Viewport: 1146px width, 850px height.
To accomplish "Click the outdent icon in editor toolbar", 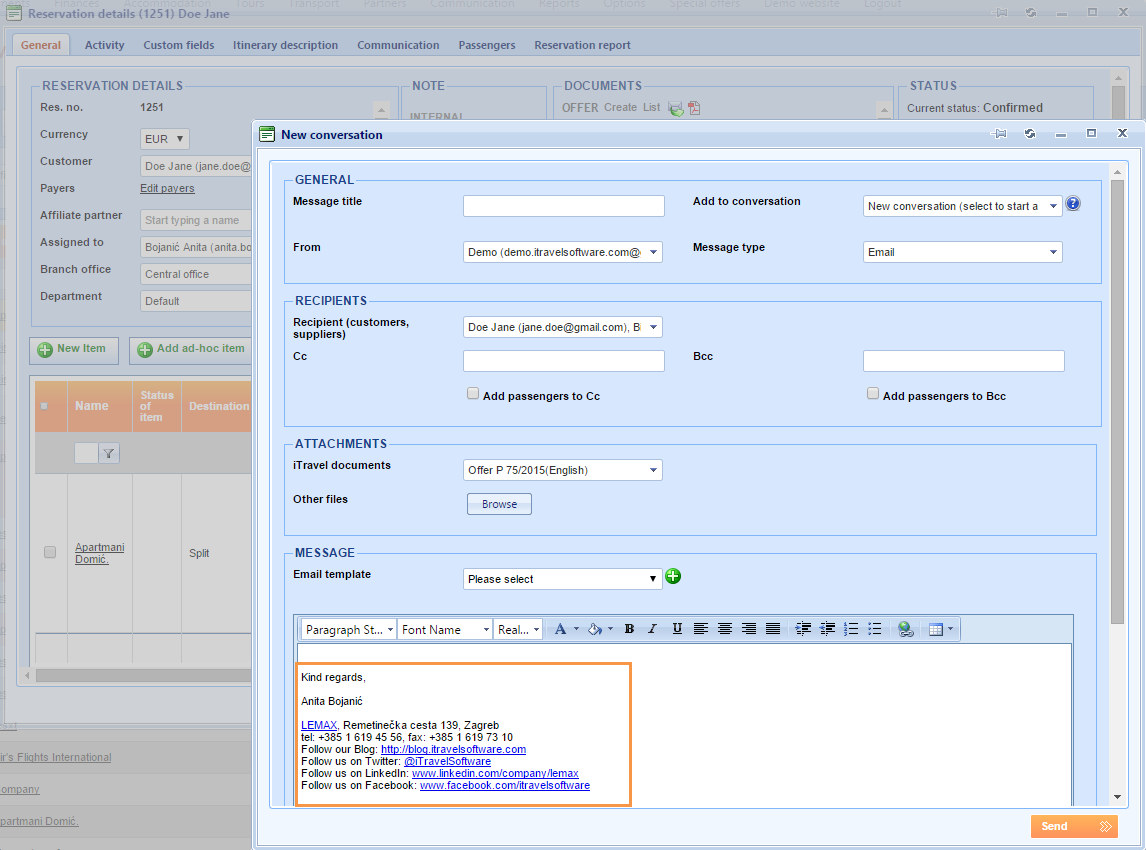I will pyautogui.click(x=827, y=629).
